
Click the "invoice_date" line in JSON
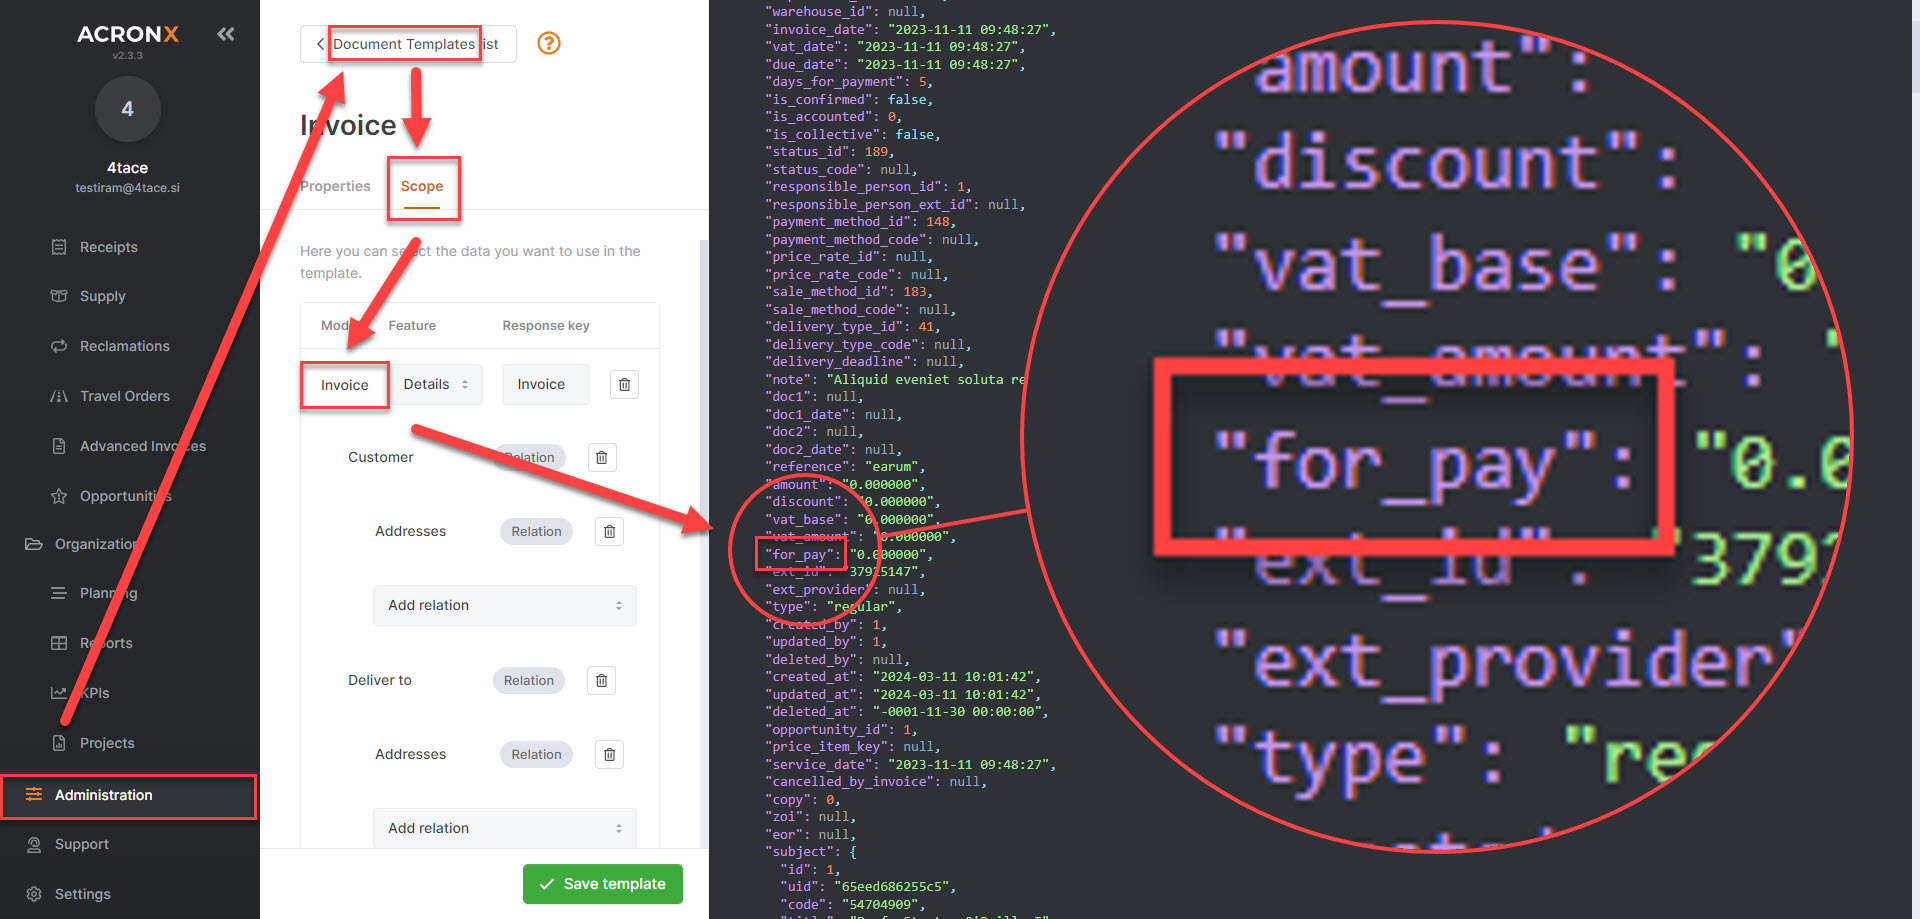pyautogui.click(x=911, y=29)
